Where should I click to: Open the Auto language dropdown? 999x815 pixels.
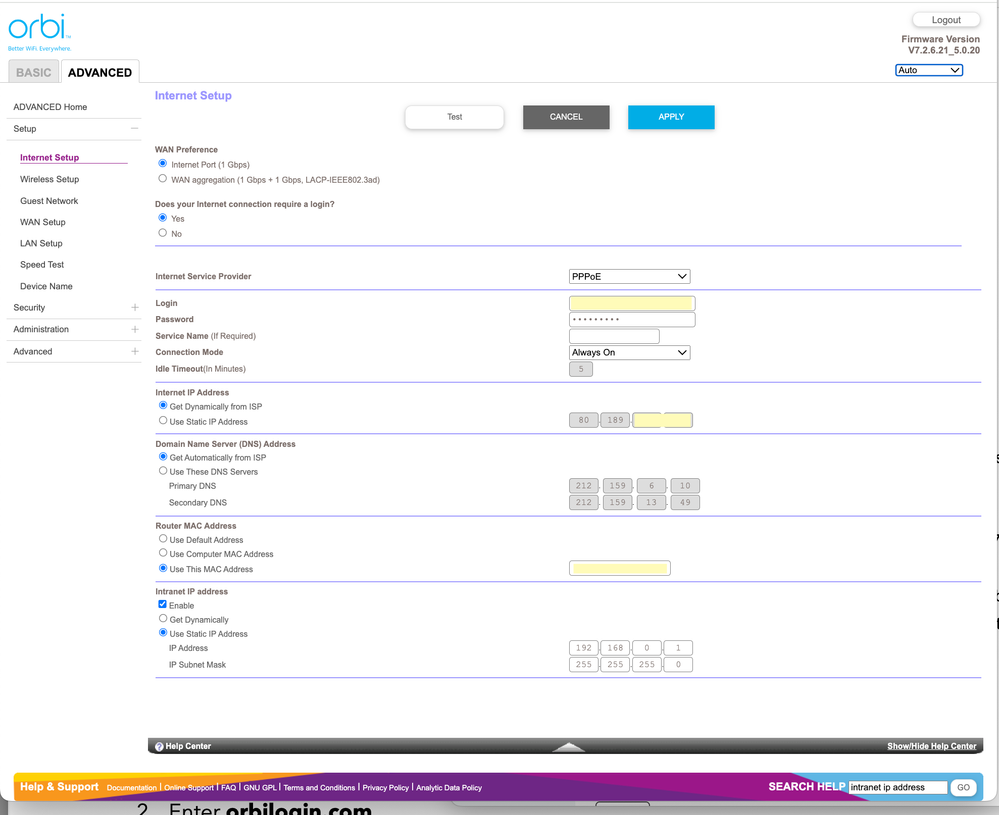(x=928, y=70)
